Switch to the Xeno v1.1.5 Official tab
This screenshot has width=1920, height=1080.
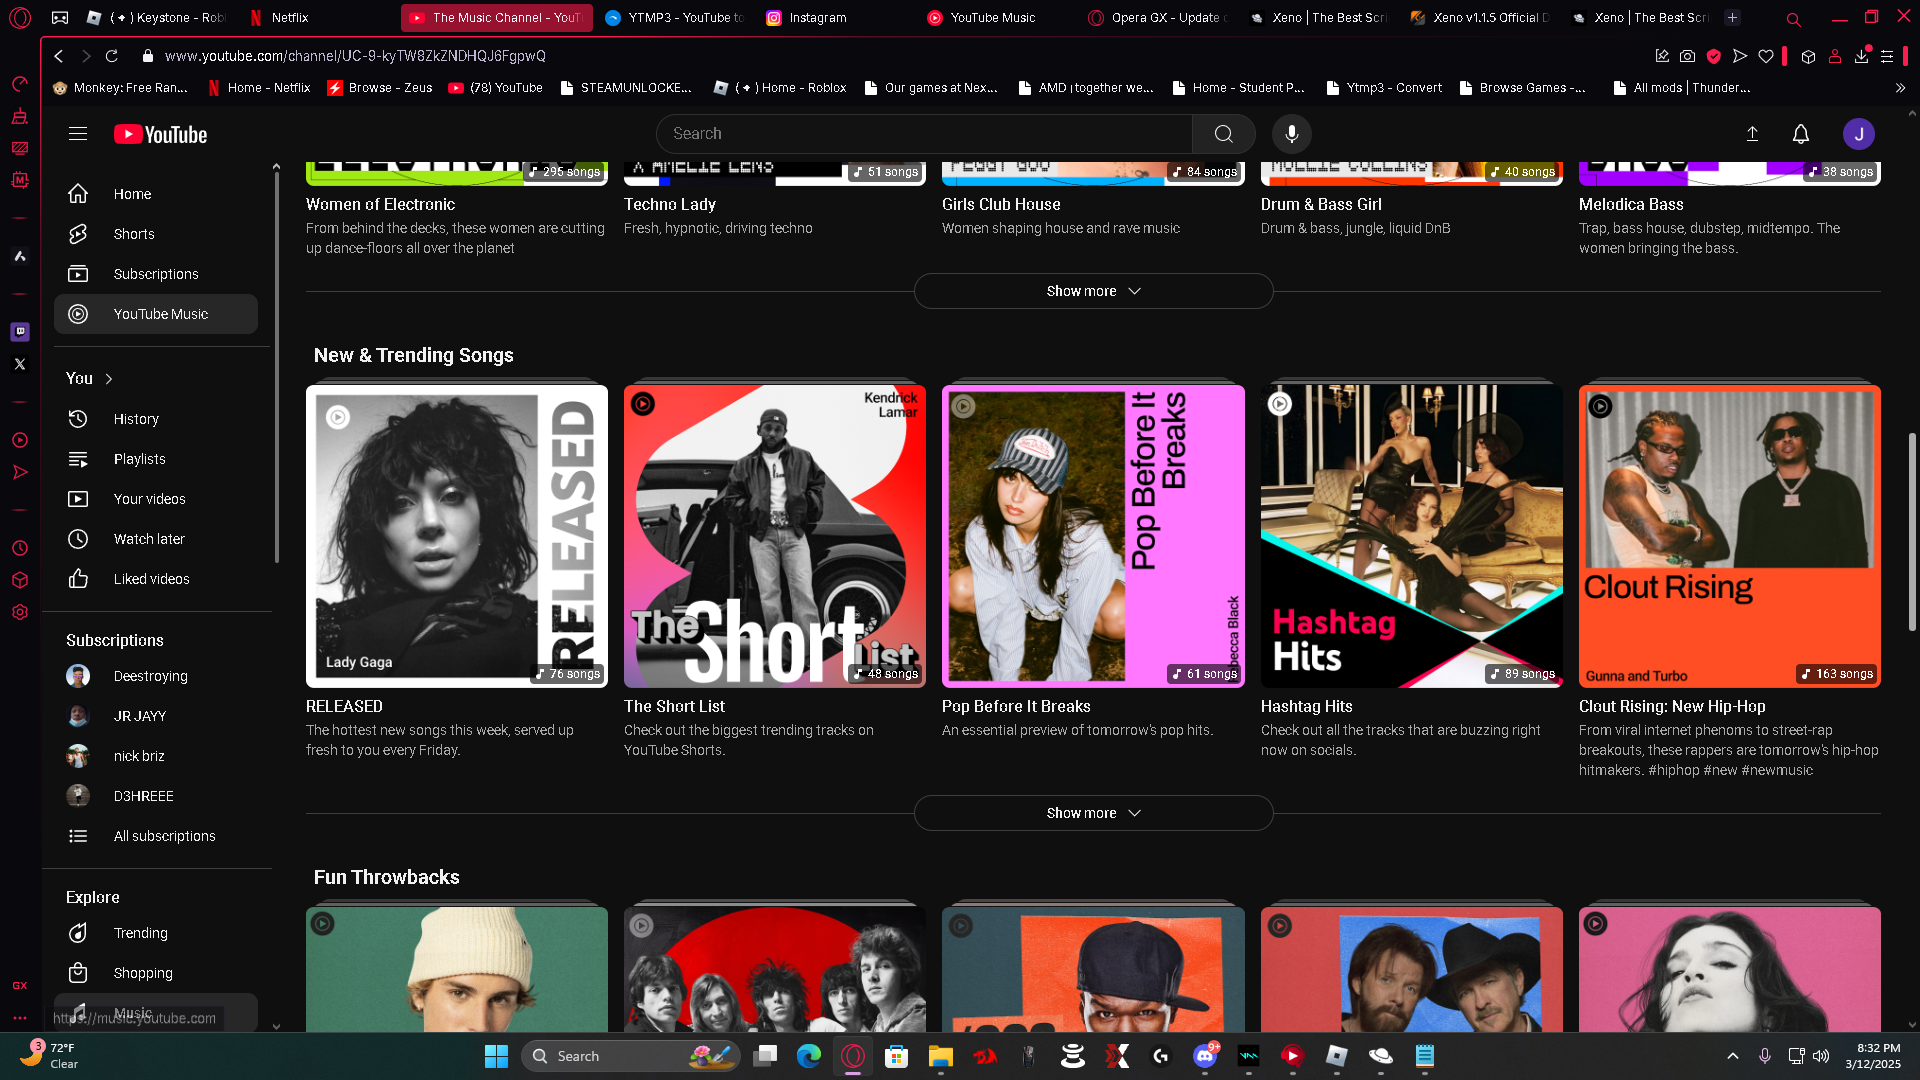(1480, 18)
